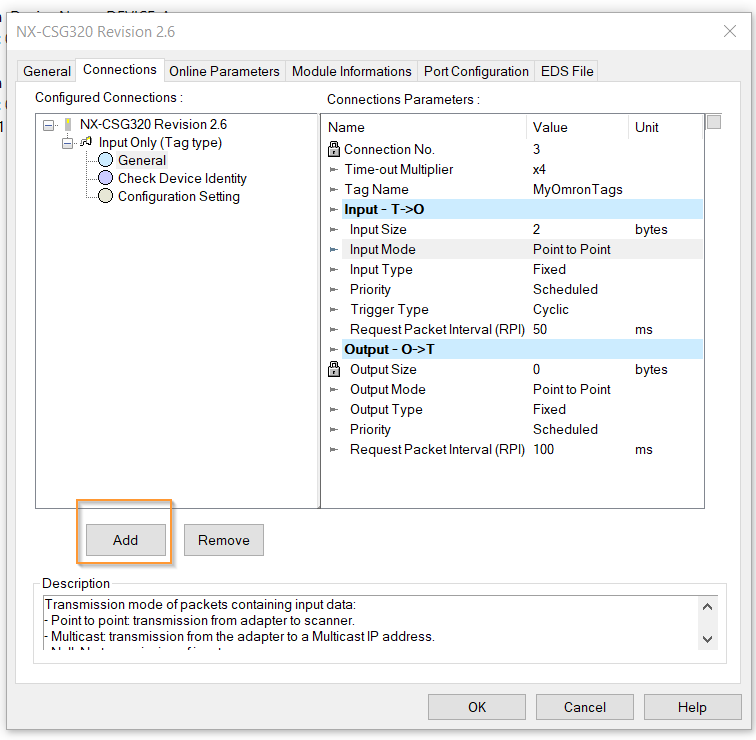The width and height of the screenshot is (756, 740).
Task: Open the Module Informations tab
Action: pyautogui.click(x=351, y=71)
